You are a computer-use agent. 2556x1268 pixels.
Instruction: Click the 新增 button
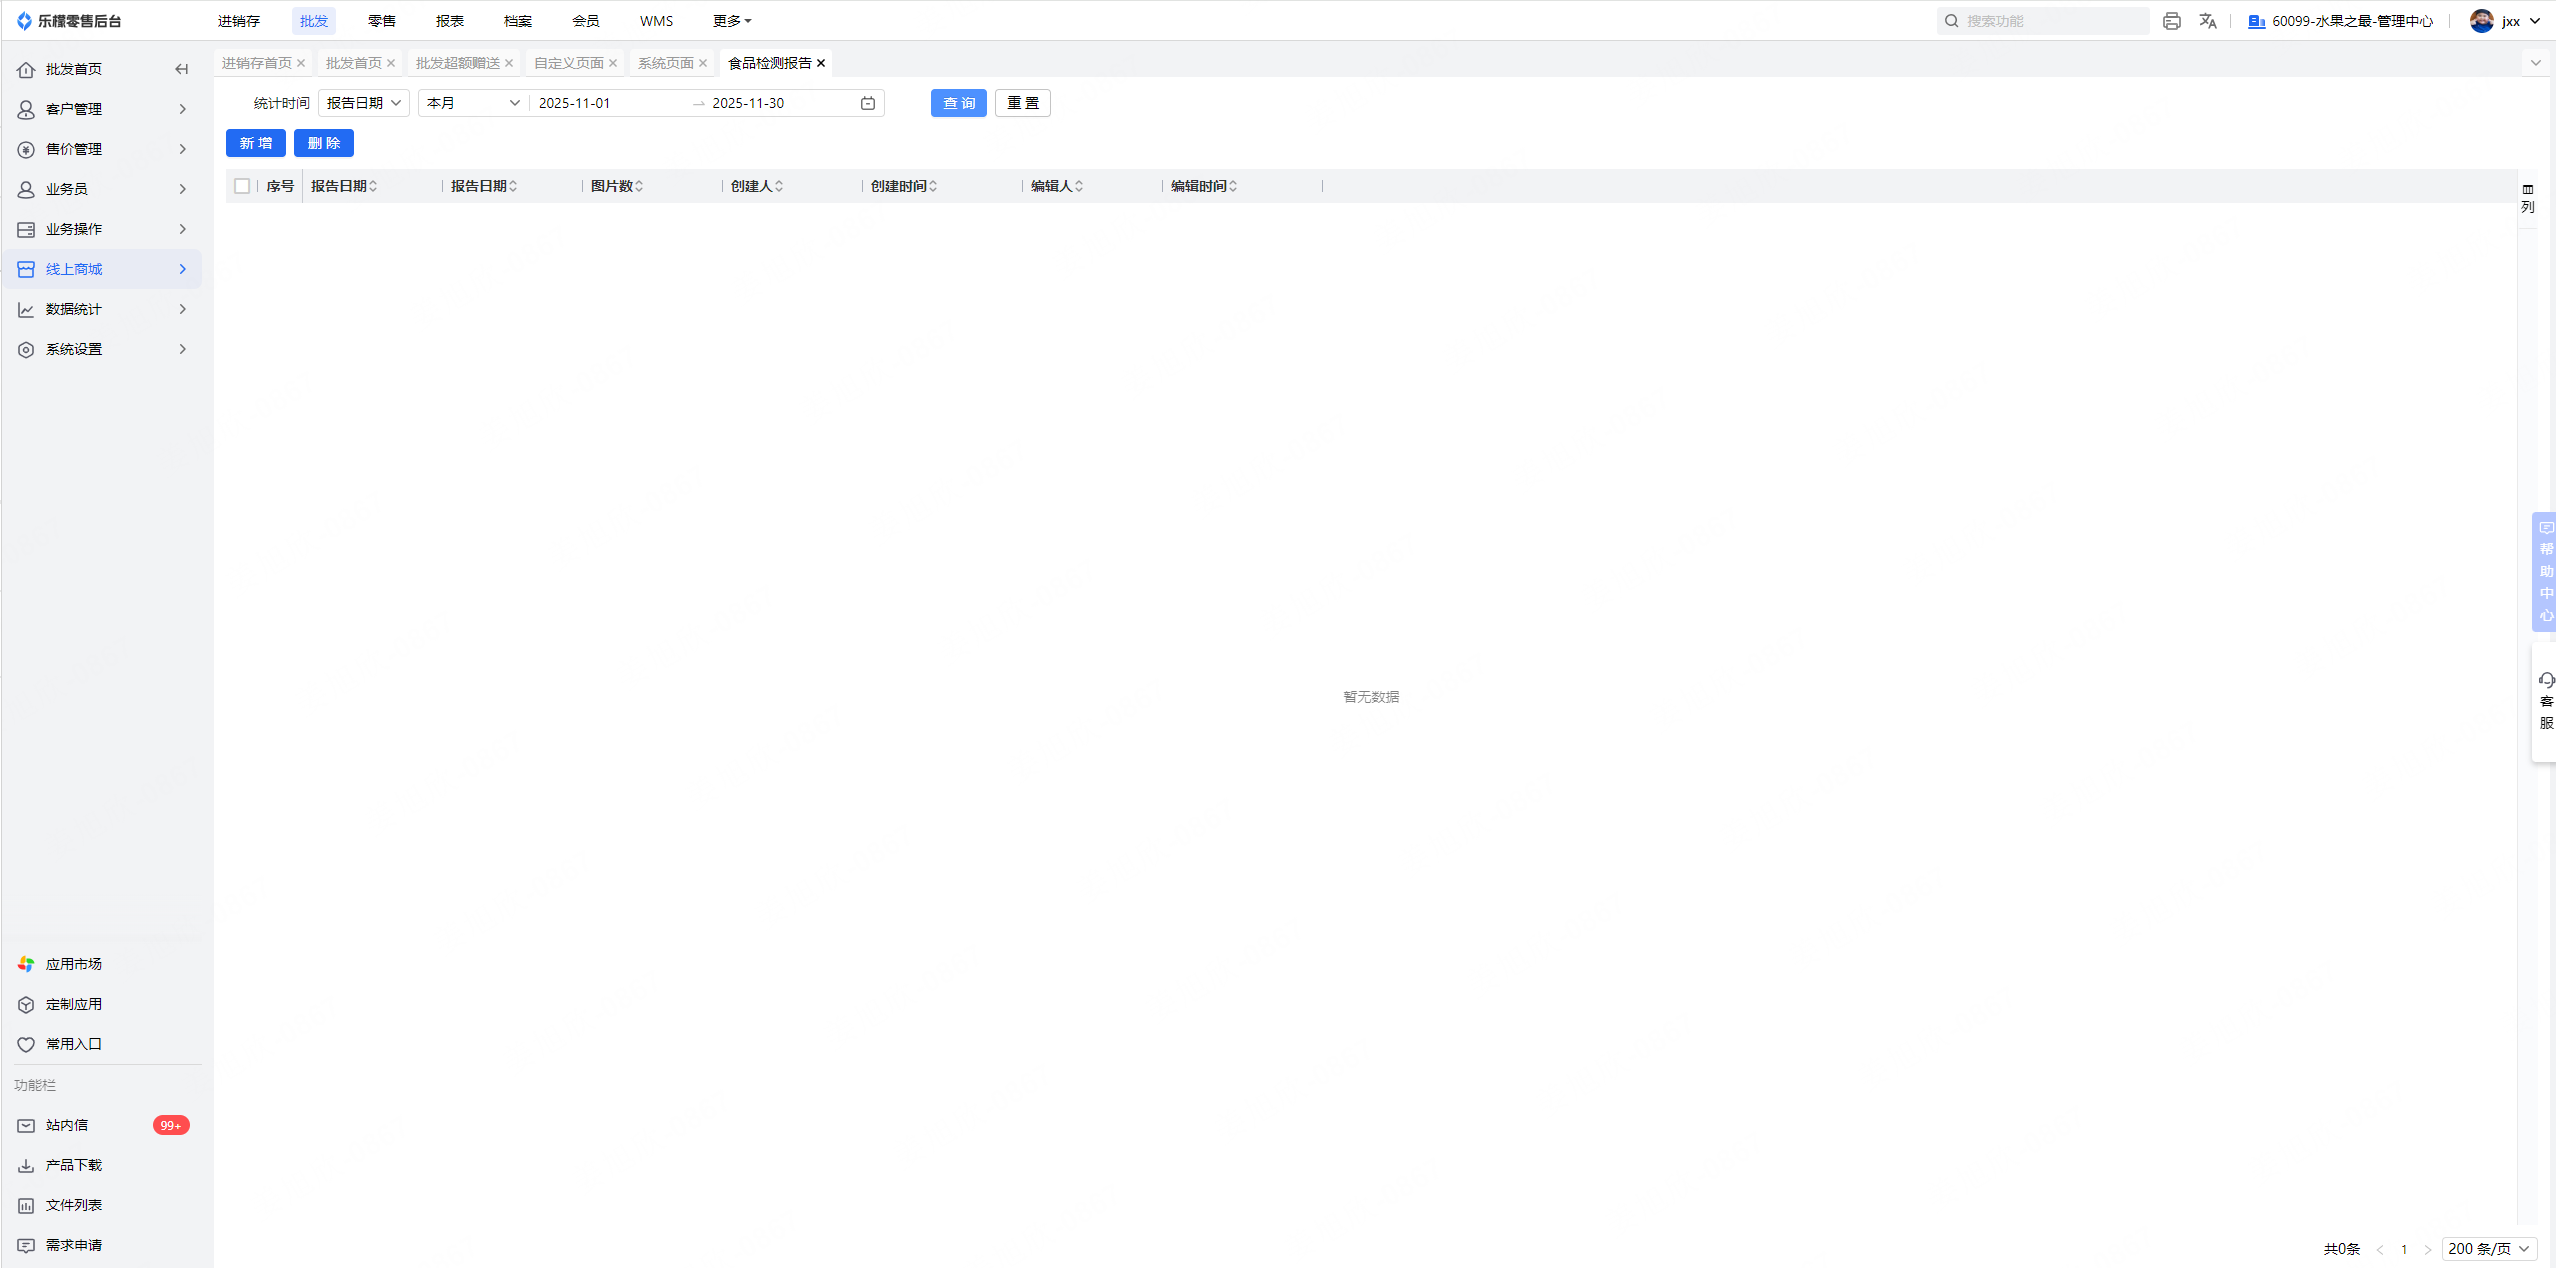click(255, 143)
